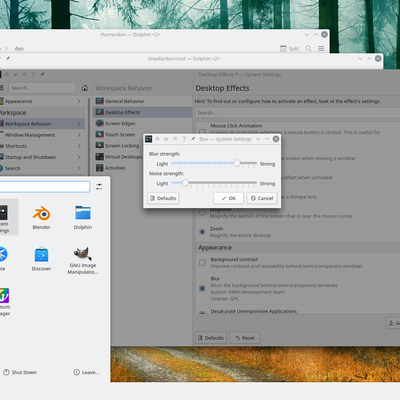Cancel the Blur settings dialog
Screen dimensions: 400x400
pos(262,198)
